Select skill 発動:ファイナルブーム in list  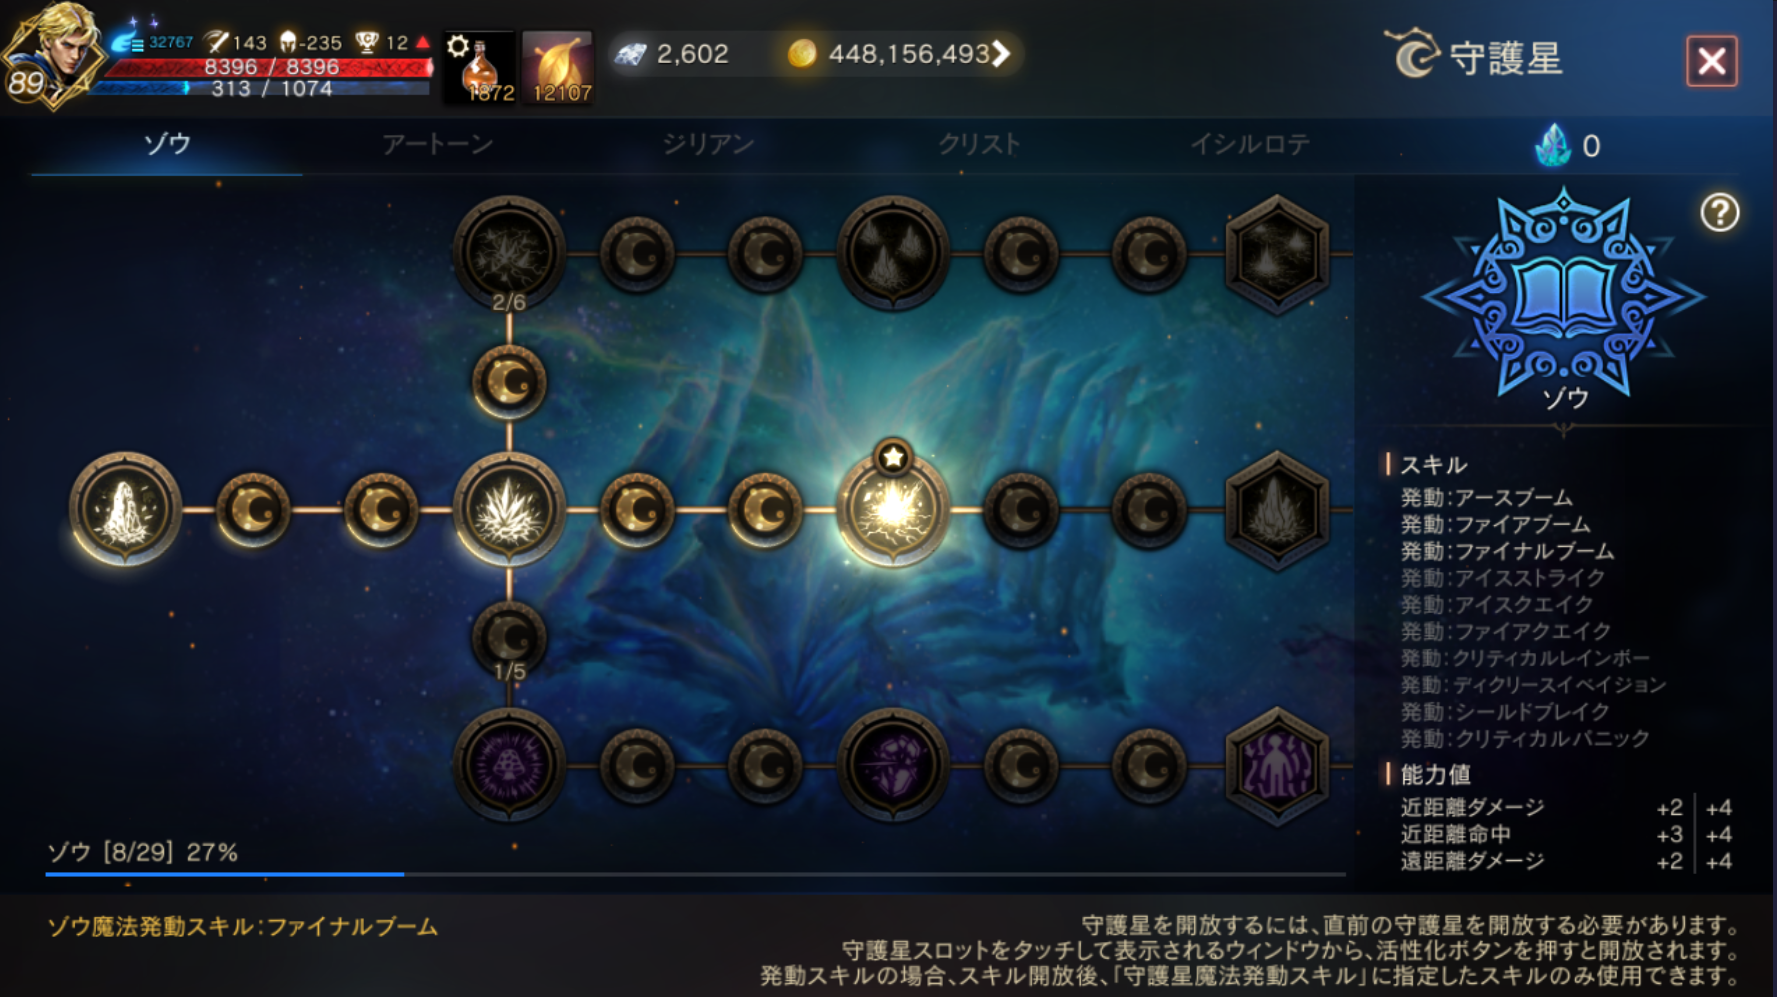pos(1506,551)
